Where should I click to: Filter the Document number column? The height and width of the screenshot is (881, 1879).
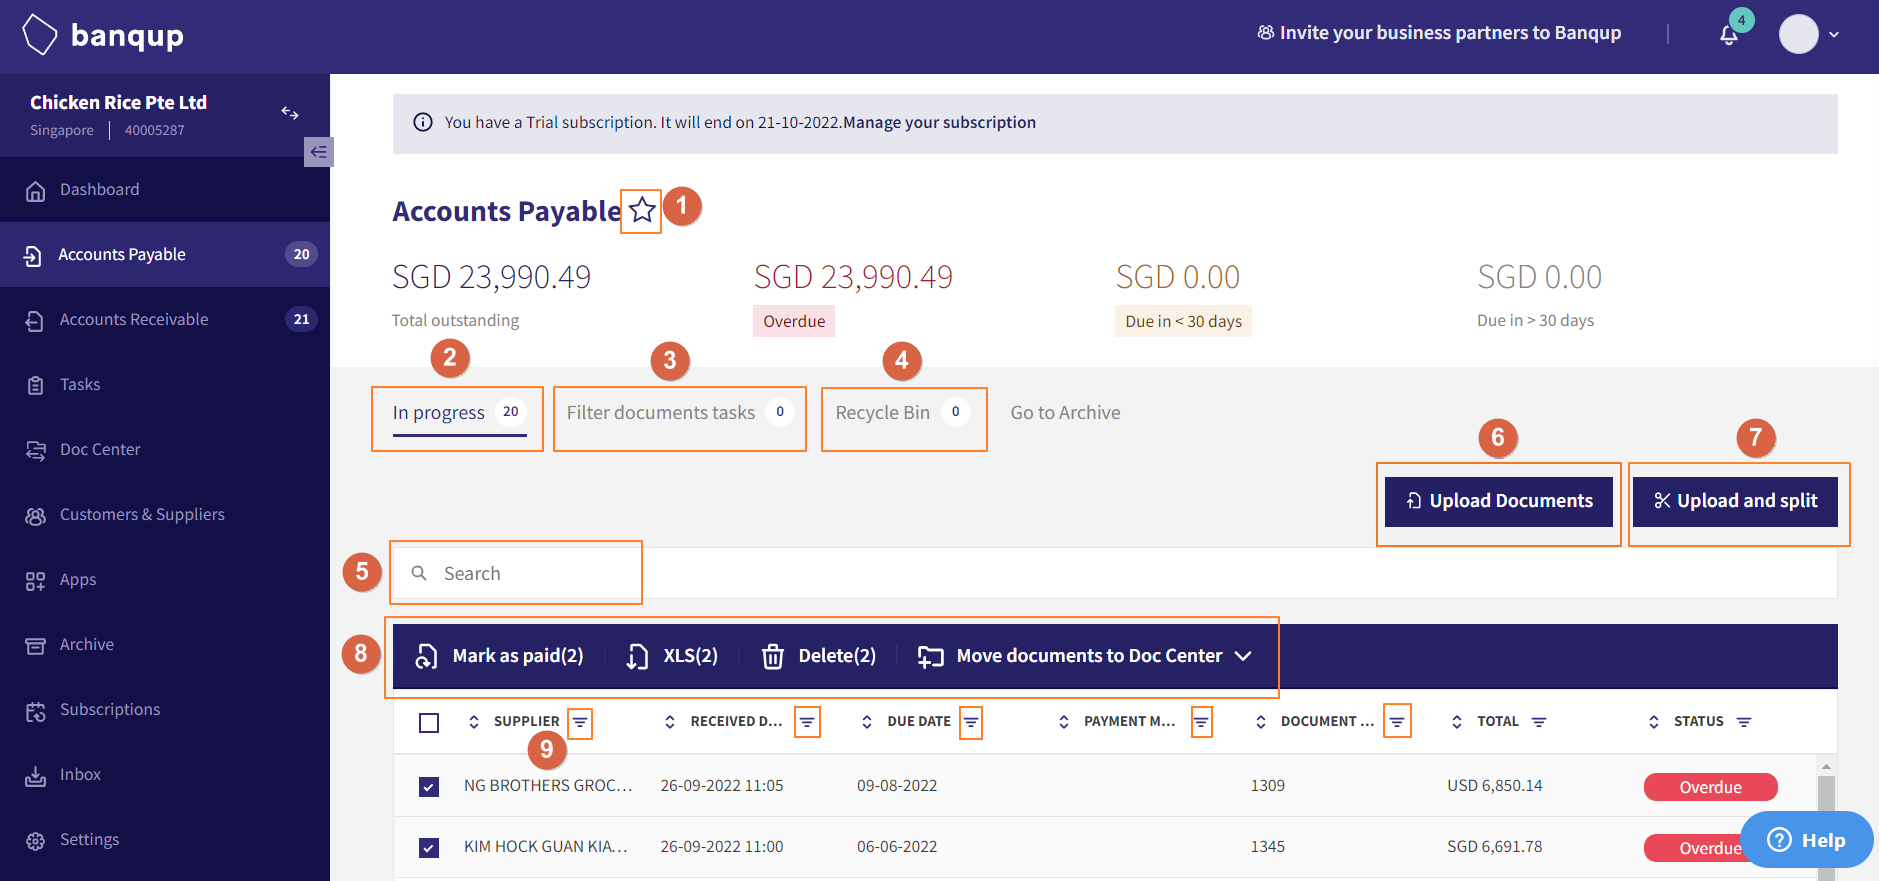click(x=1397, y=722)
